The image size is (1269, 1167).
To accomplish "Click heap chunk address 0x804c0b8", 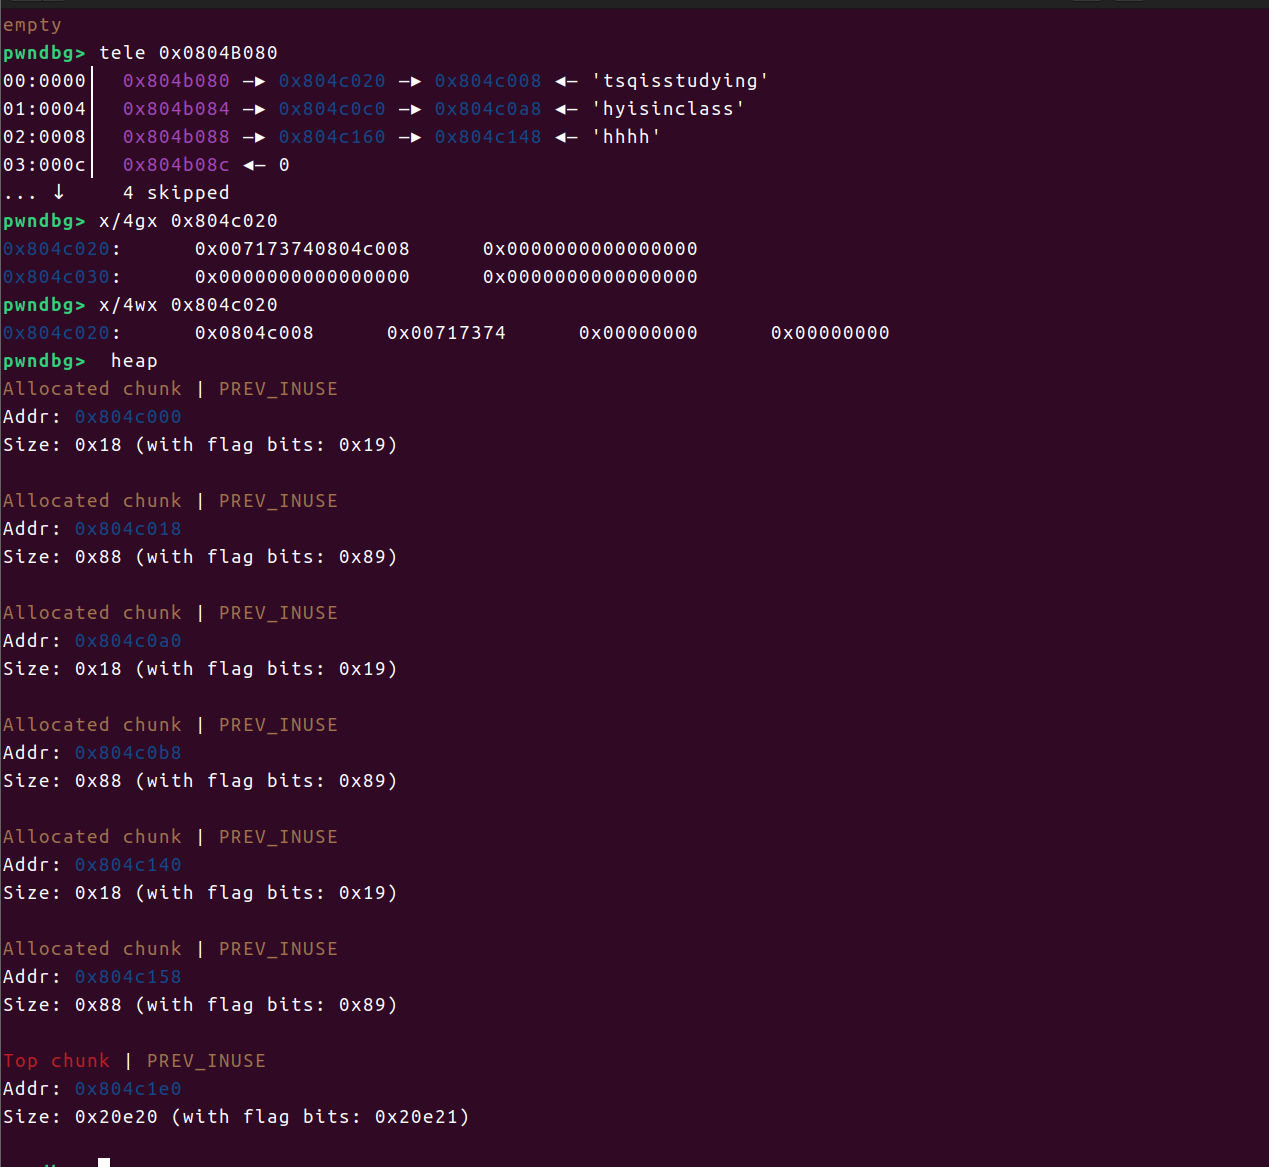I will pyautogui.click(x=128, y=753).
